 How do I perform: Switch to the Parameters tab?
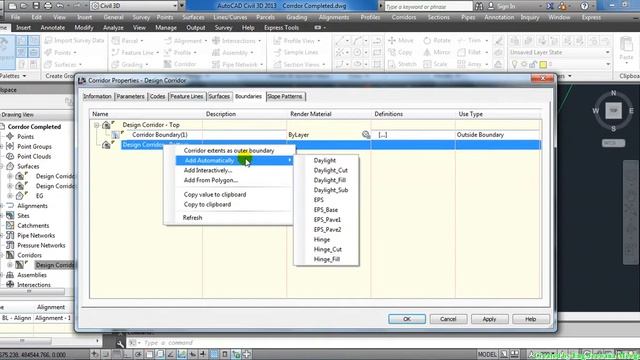131,96
